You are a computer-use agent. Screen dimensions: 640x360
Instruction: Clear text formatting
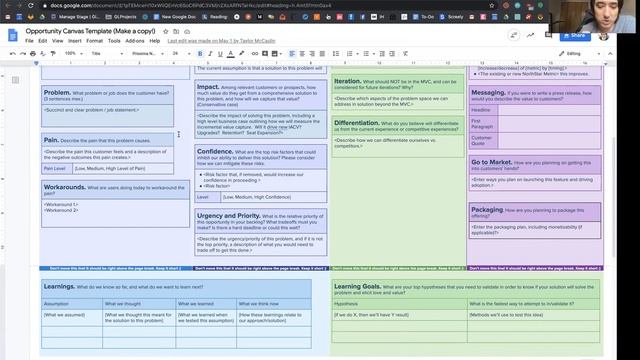pos(405,53)
